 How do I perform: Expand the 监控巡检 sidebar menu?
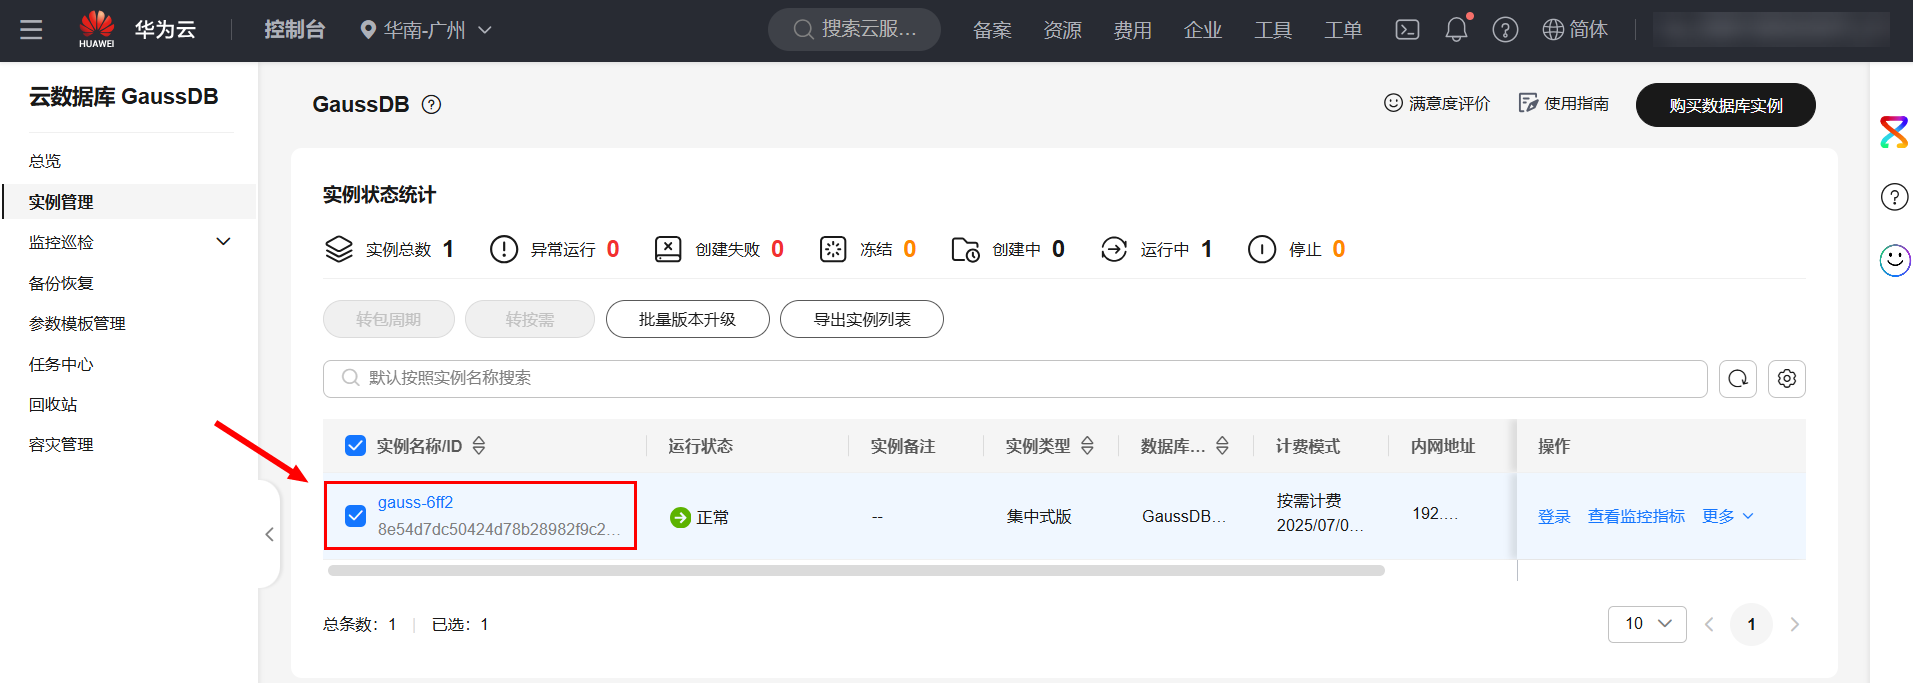[x=224, y=242]
